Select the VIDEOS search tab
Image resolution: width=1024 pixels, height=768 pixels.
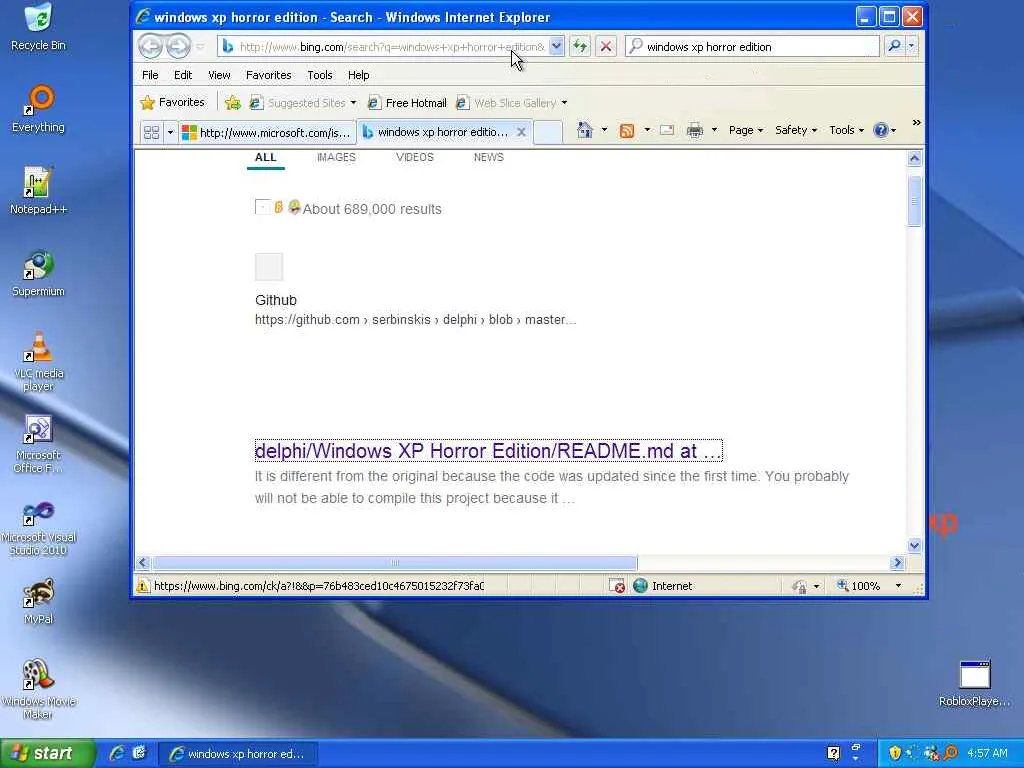click(415, 157)
